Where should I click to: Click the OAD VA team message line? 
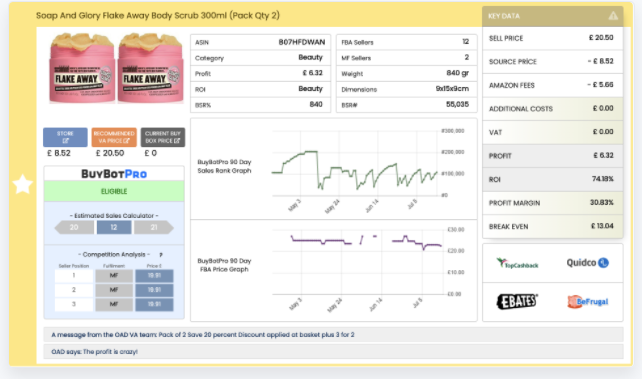[333, 334]
